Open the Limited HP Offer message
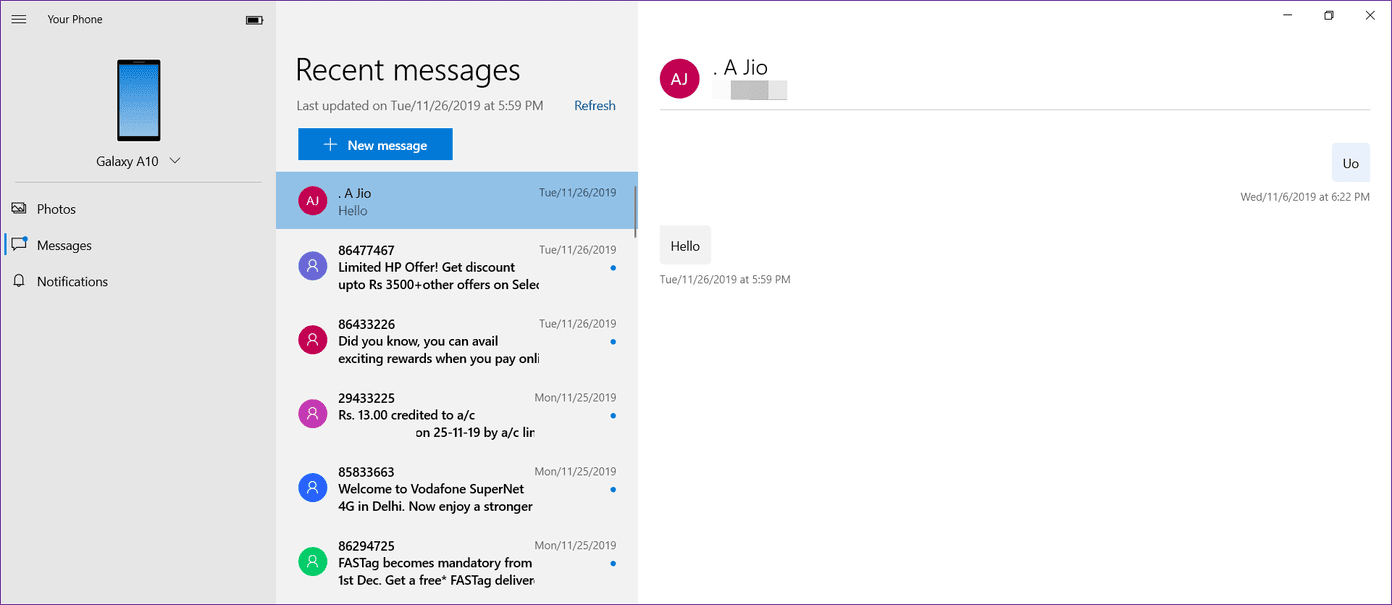1392x605 pixels. pos(456,267)
